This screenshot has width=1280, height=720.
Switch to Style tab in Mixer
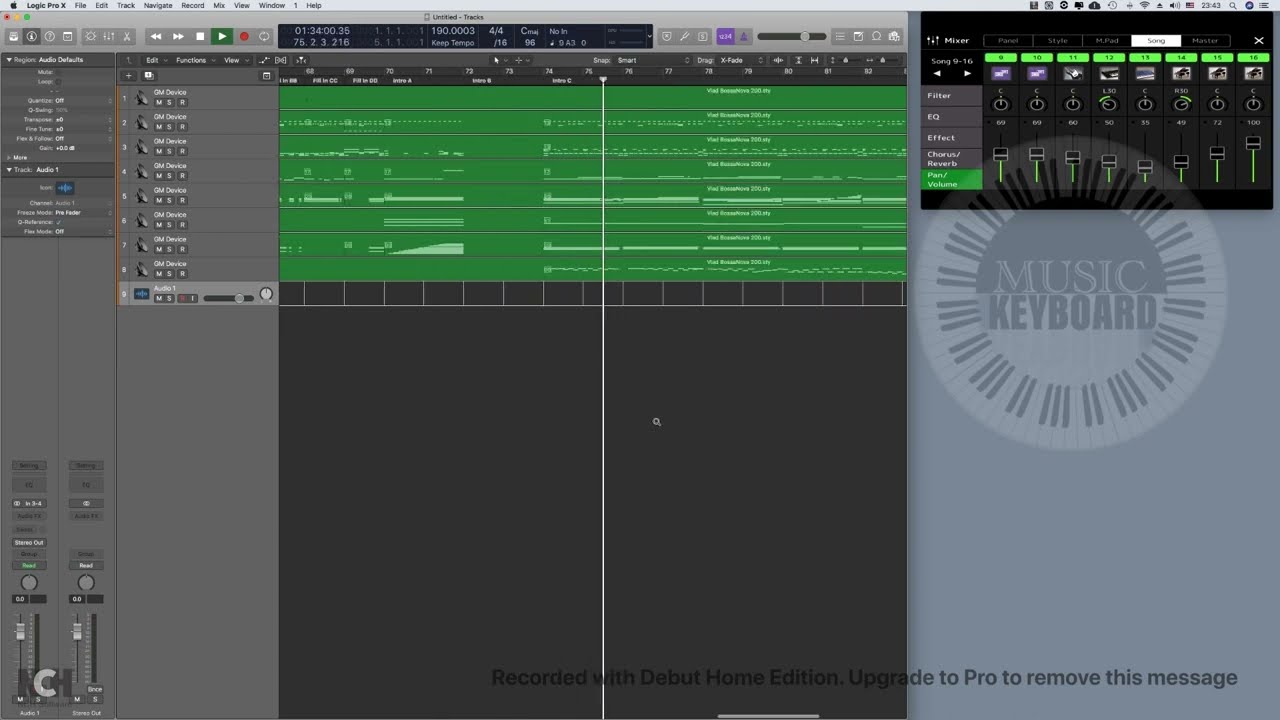coord(1057,41)
